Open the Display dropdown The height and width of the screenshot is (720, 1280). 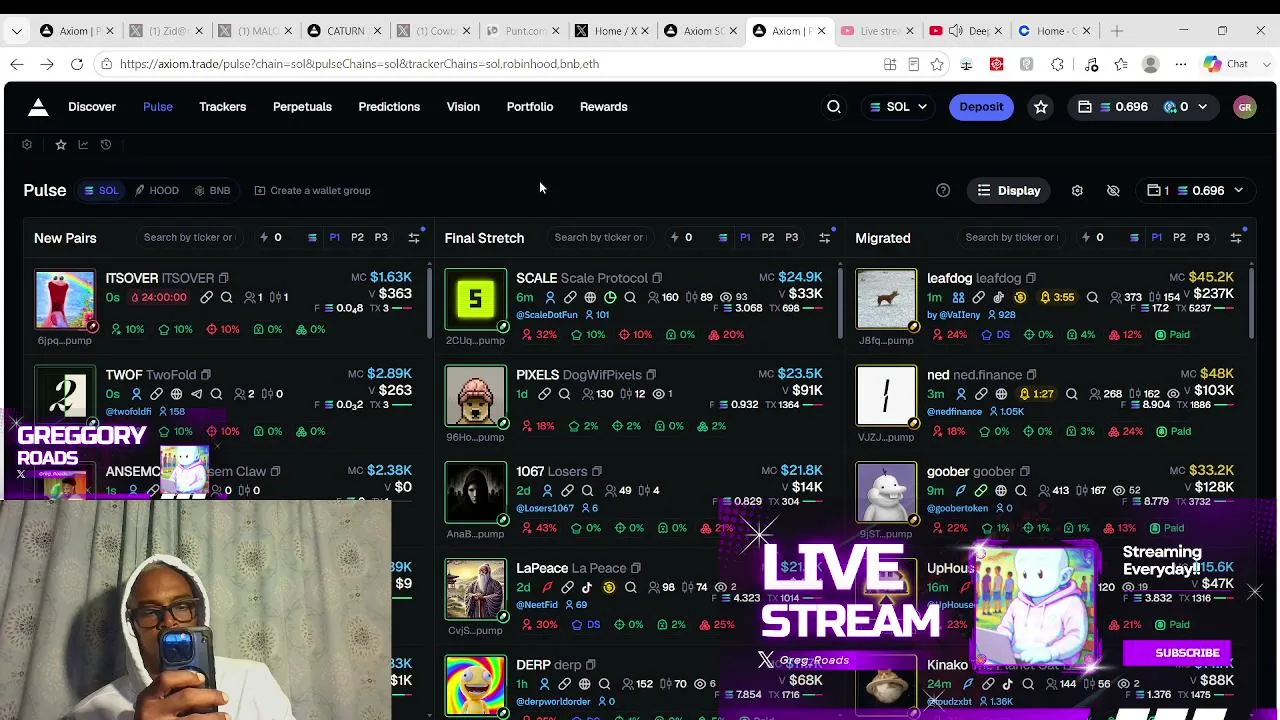point(1009,190)
